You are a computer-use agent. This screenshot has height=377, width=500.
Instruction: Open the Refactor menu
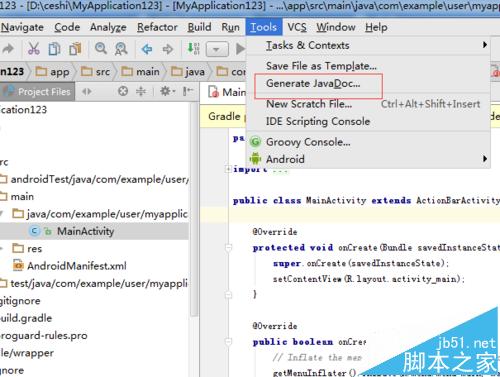pyautogui.click(x=157, y=27)
